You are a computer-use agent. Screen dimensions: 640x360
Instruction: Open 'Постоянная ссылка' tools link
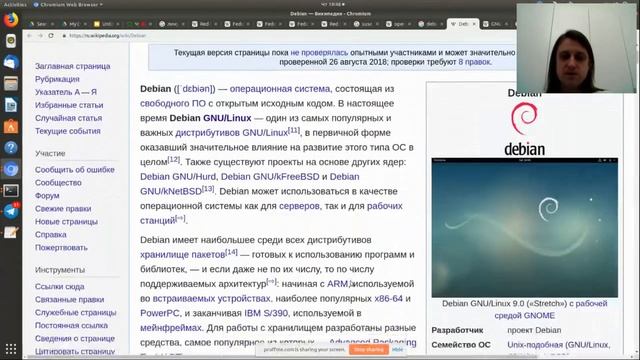point(71,326)
